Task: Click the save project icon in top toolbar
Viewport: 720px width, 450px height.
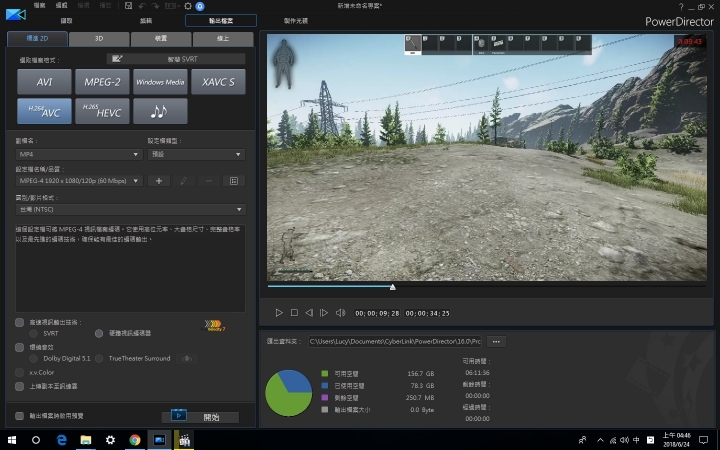Action: point(129,6)
